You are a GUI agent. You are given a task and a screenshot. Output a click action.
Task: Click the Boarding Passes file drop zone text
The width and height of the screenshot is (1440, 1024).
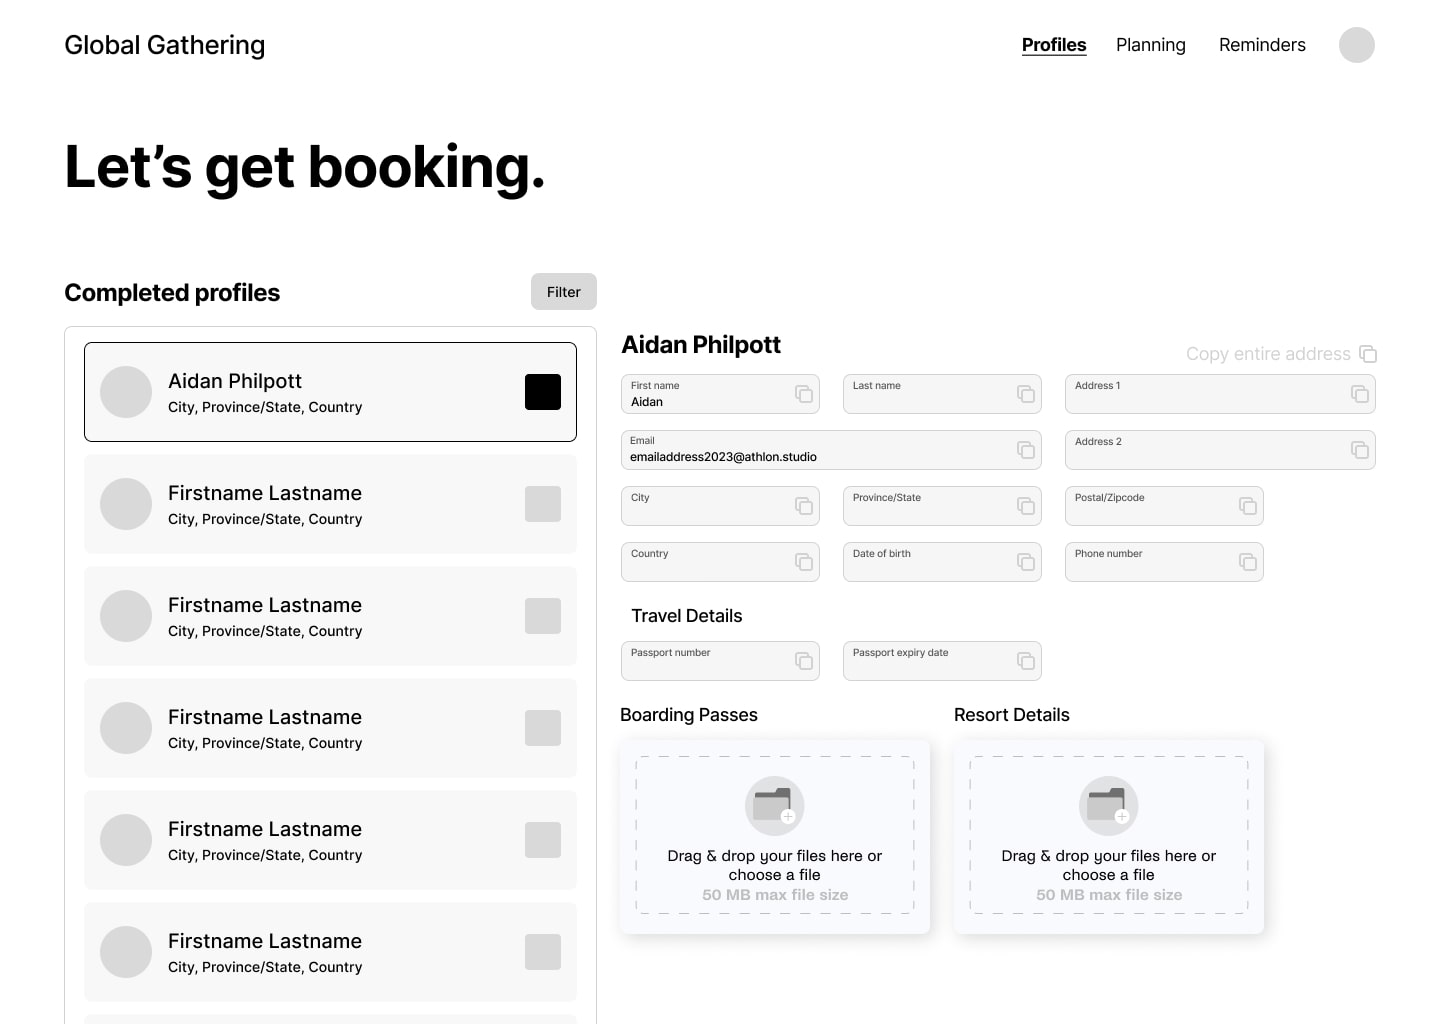(775, 865)
